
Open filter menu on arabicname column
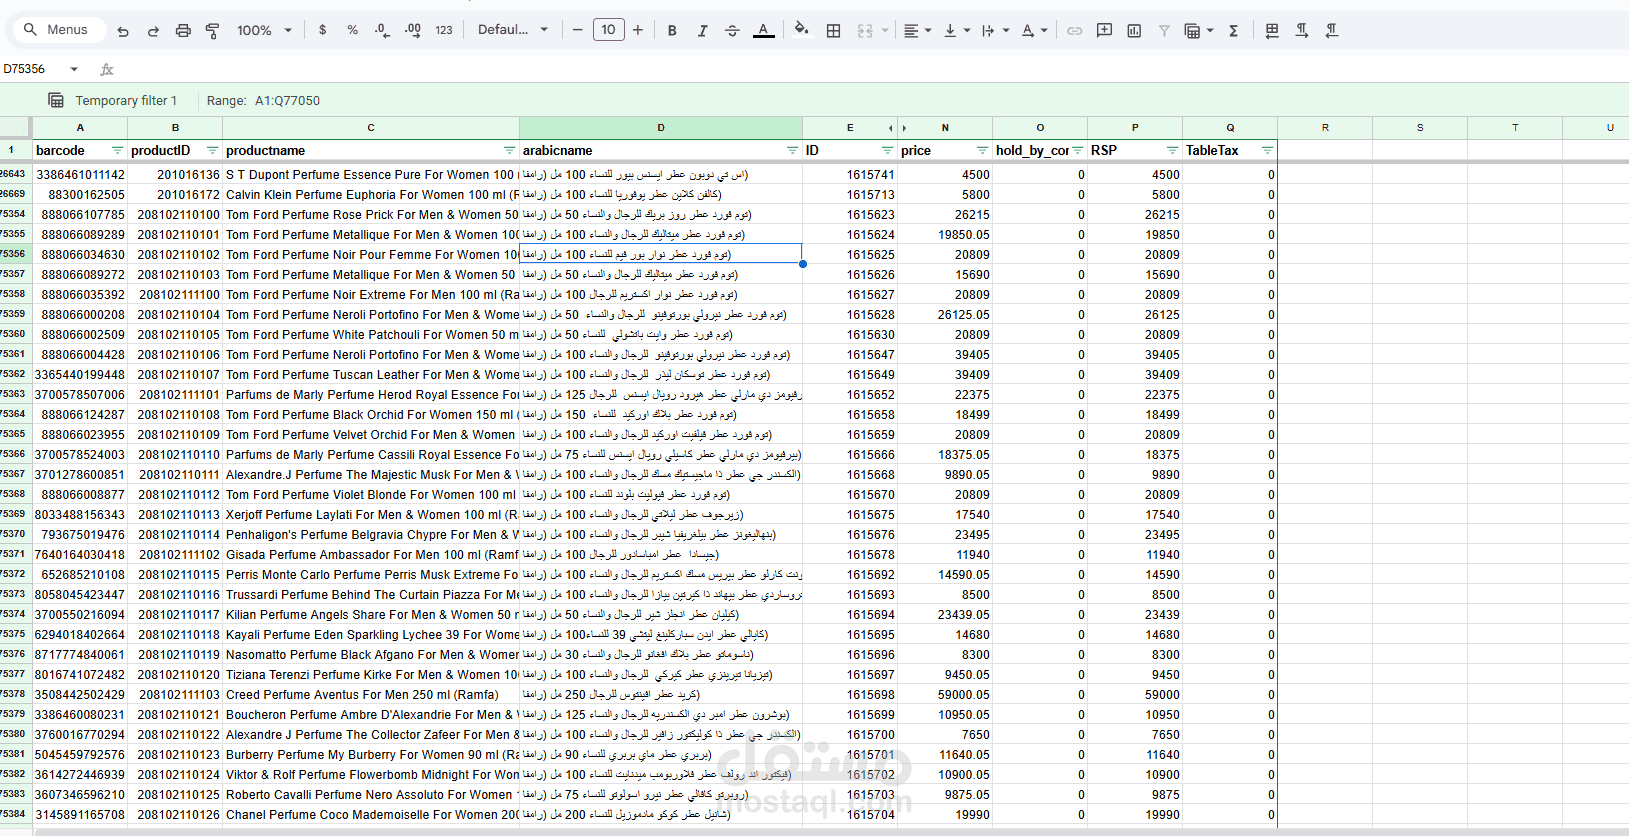click(x=792, y=150)
